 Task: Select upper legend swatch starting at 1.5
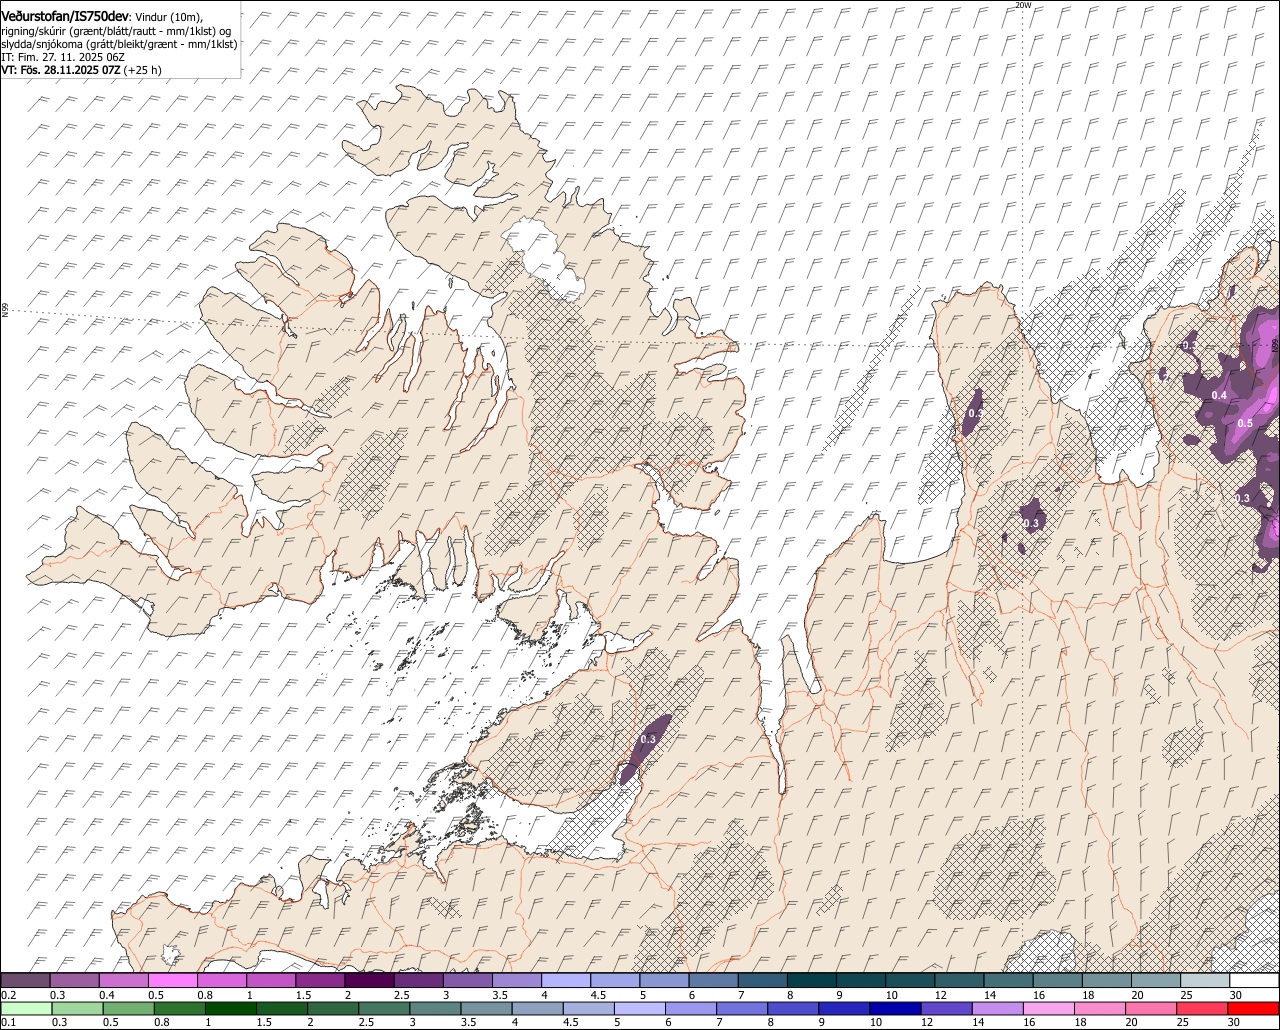[320, 980]
